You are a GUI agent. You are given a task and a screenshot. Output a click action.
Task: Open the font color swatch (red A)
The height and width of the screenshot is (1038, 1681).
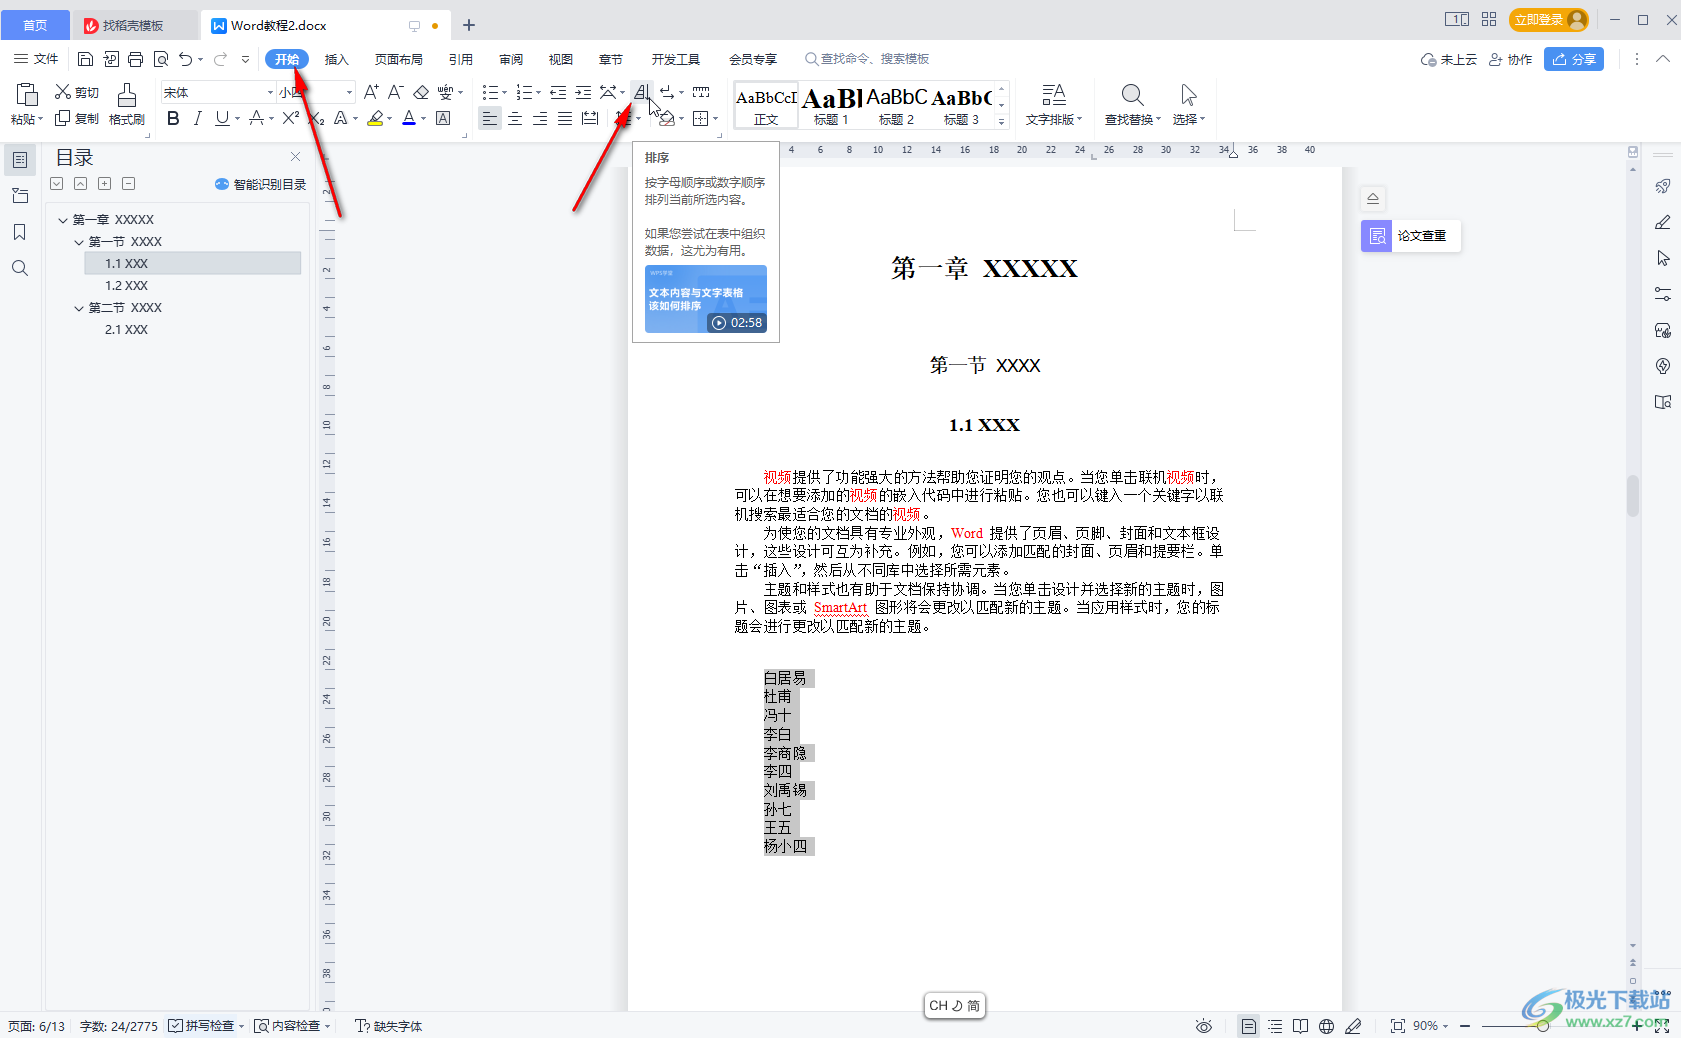(409, 118)
